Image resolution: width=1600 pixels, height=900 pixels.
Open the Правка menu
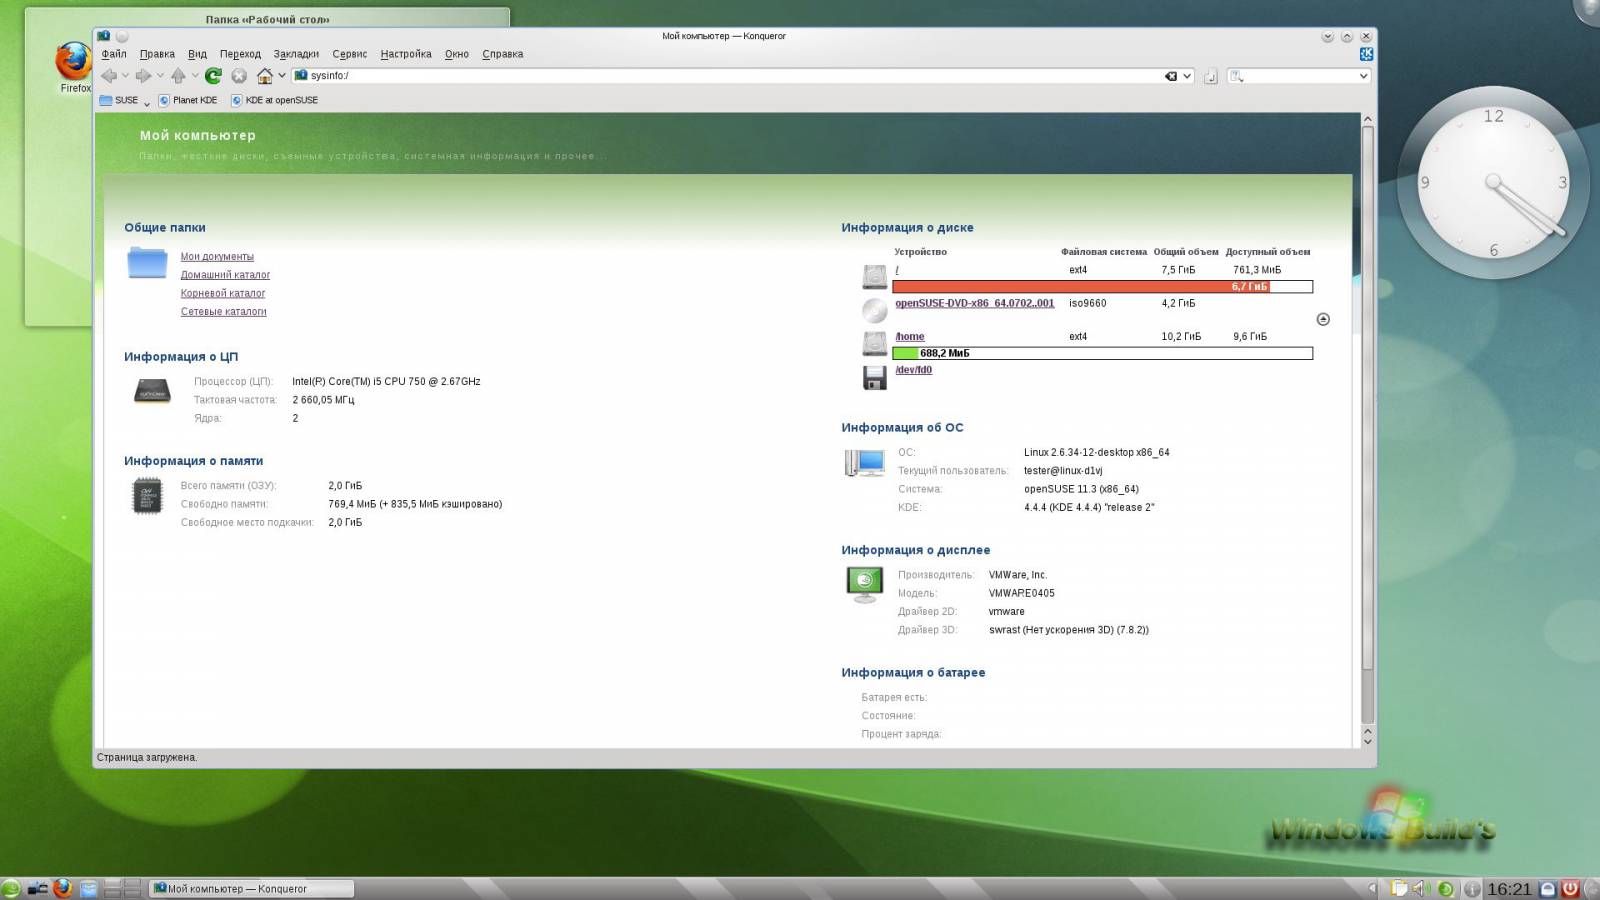click(x=157, y=54)
